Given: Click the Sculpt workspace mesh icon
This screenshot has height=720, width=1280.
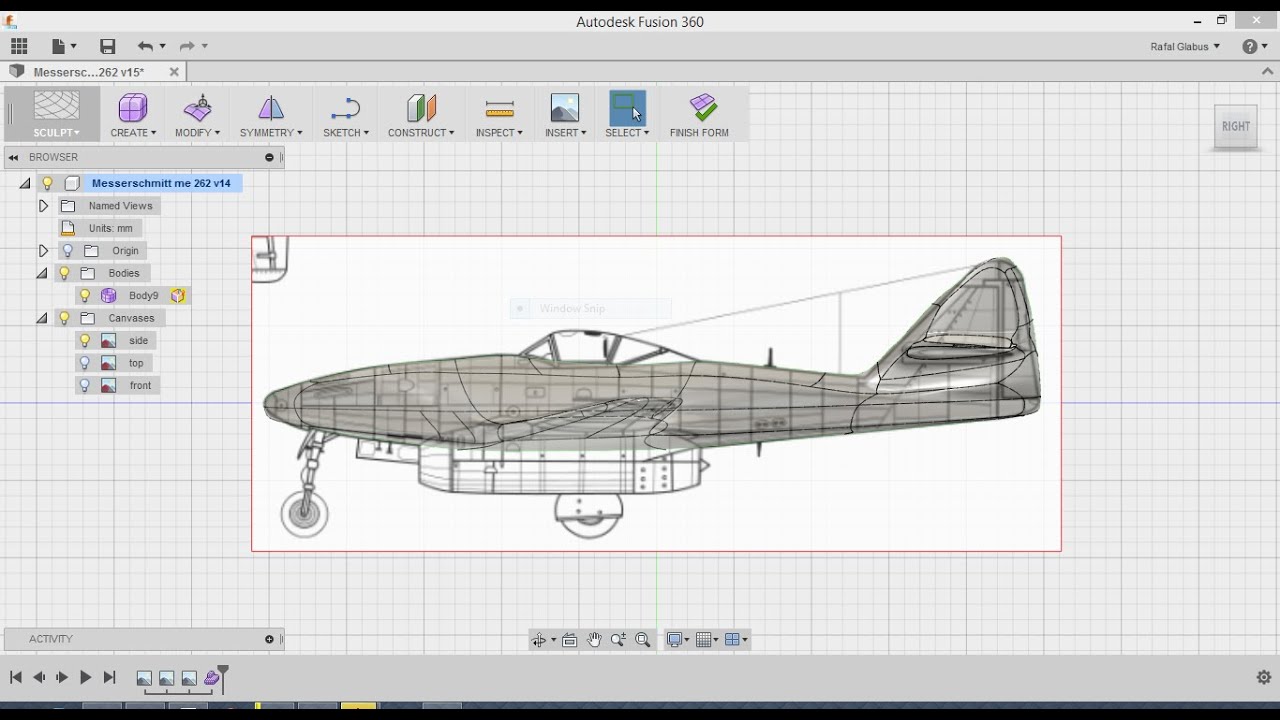Looking at the screenshot, I should [56, 106].
